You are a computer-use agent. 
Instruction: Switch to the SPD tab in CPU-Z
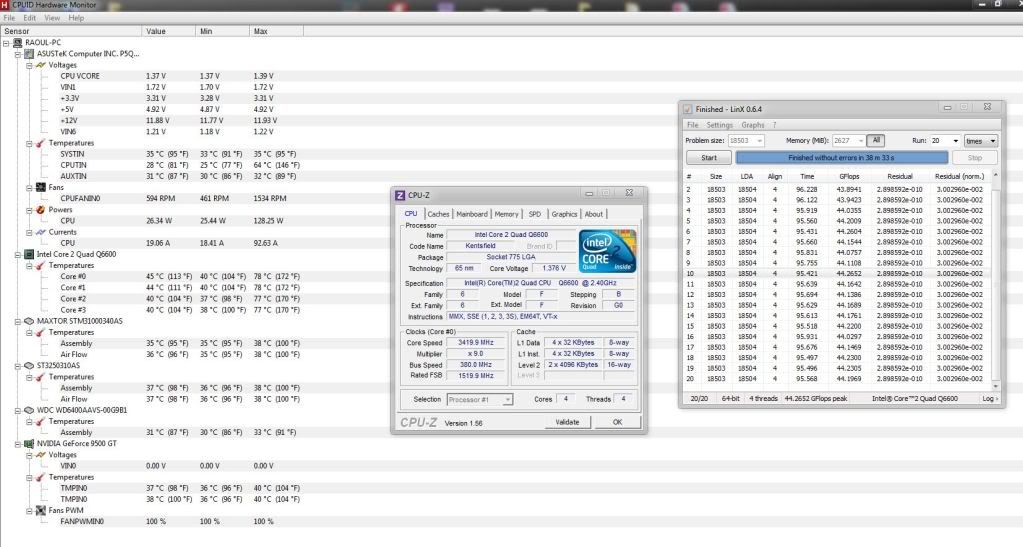pyautogui.click(x=535, y=214)
